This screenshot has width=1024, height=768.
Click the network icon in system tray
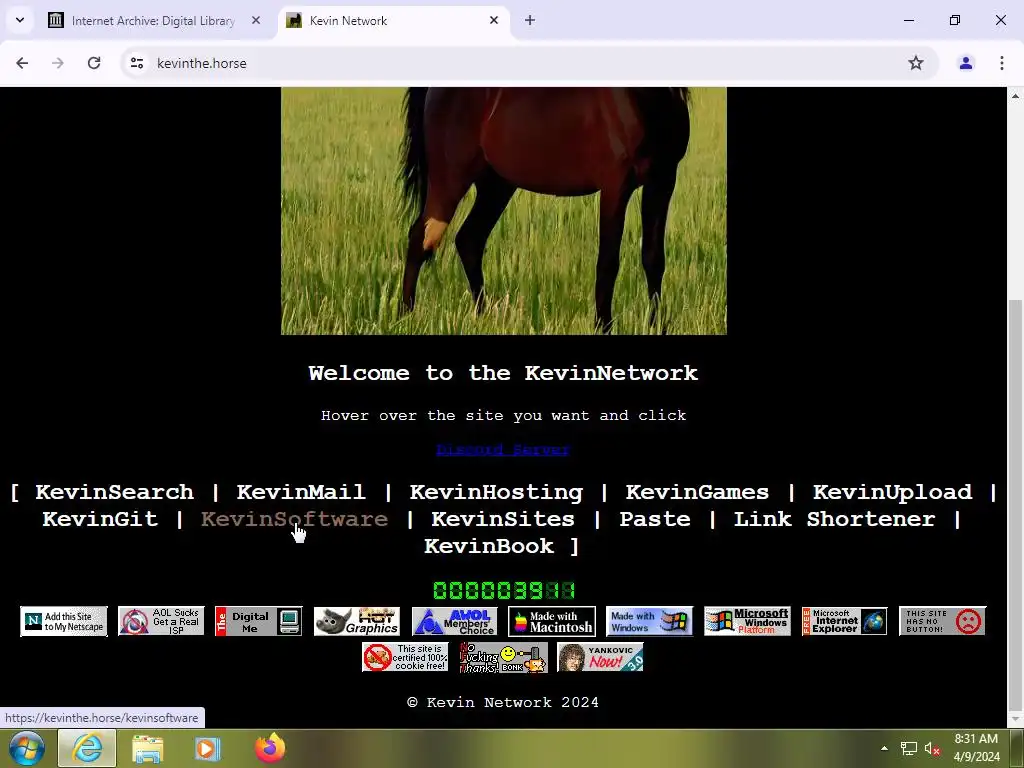pos(908,748)
